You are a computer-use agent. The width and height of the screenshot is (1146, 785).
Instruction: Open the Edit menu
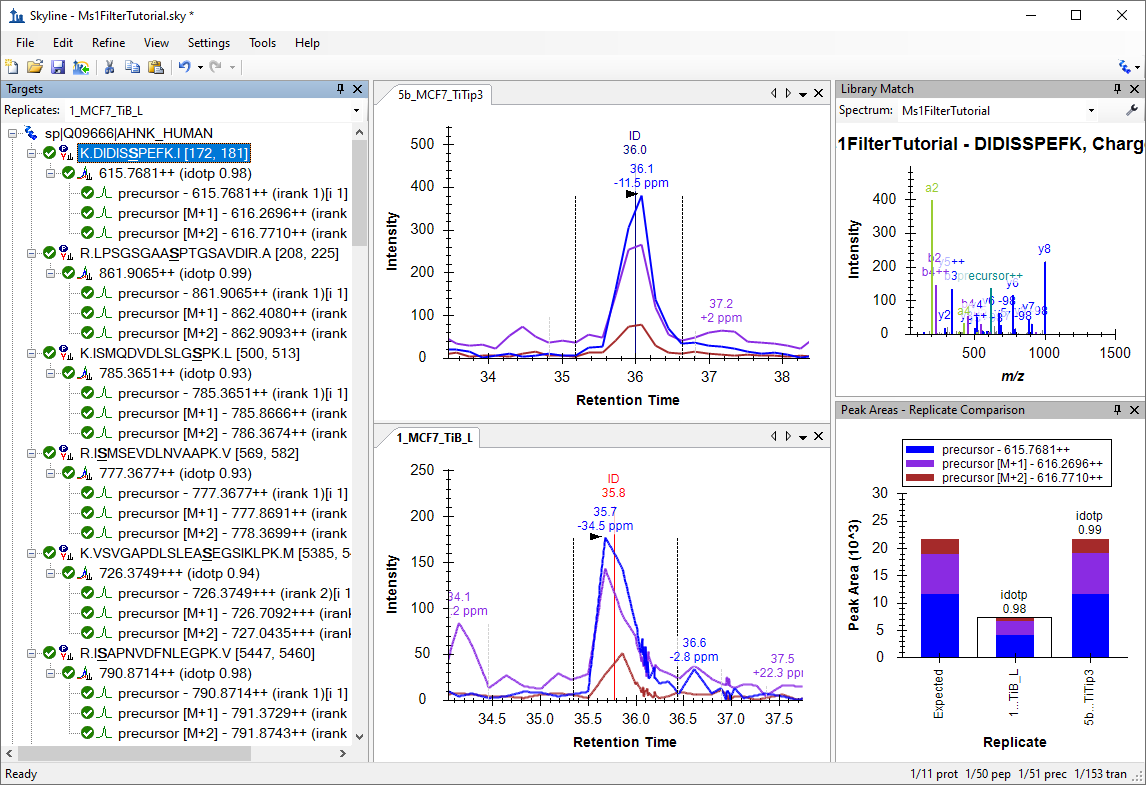click(63, 43)
